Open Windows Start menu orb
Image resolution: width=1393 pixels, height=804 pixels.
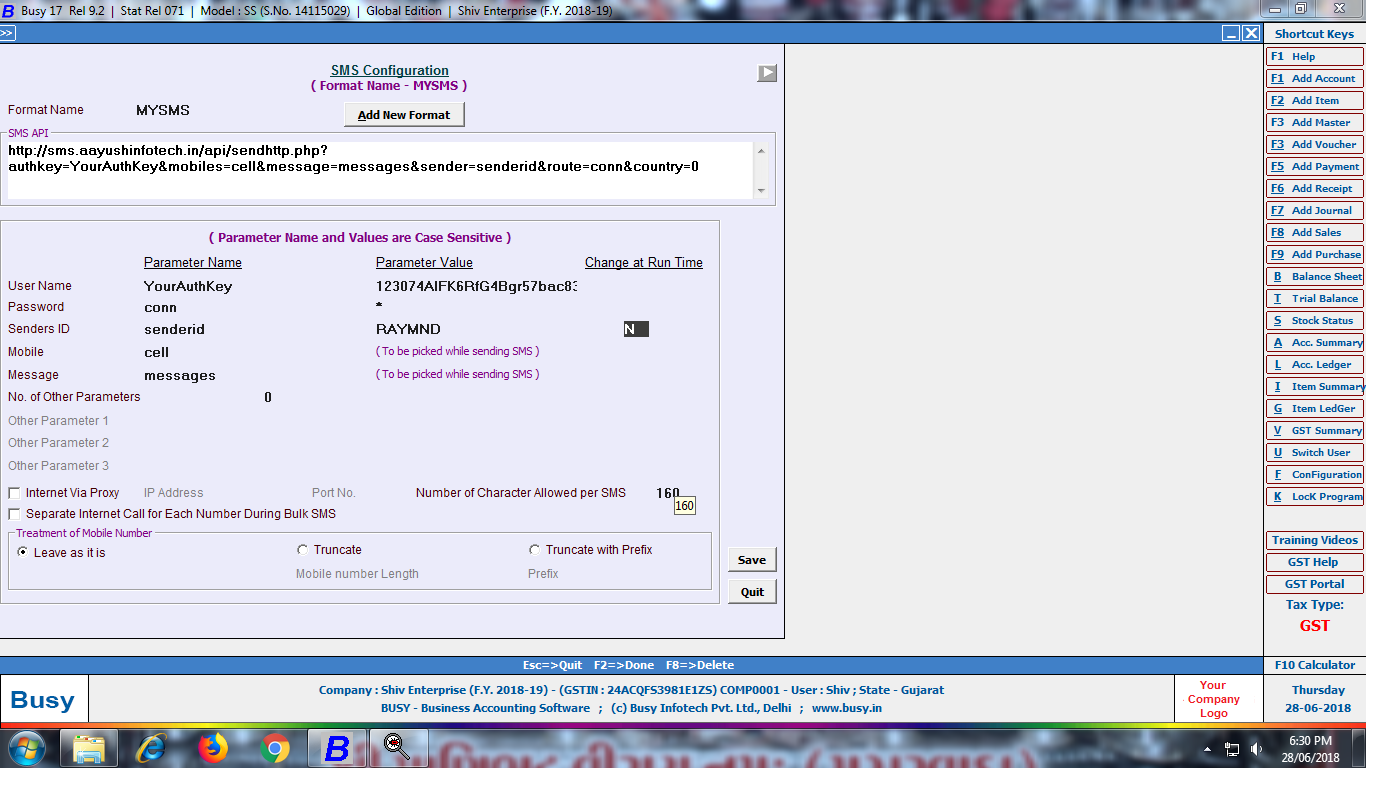pyautogui.click(x=28, y=748)
